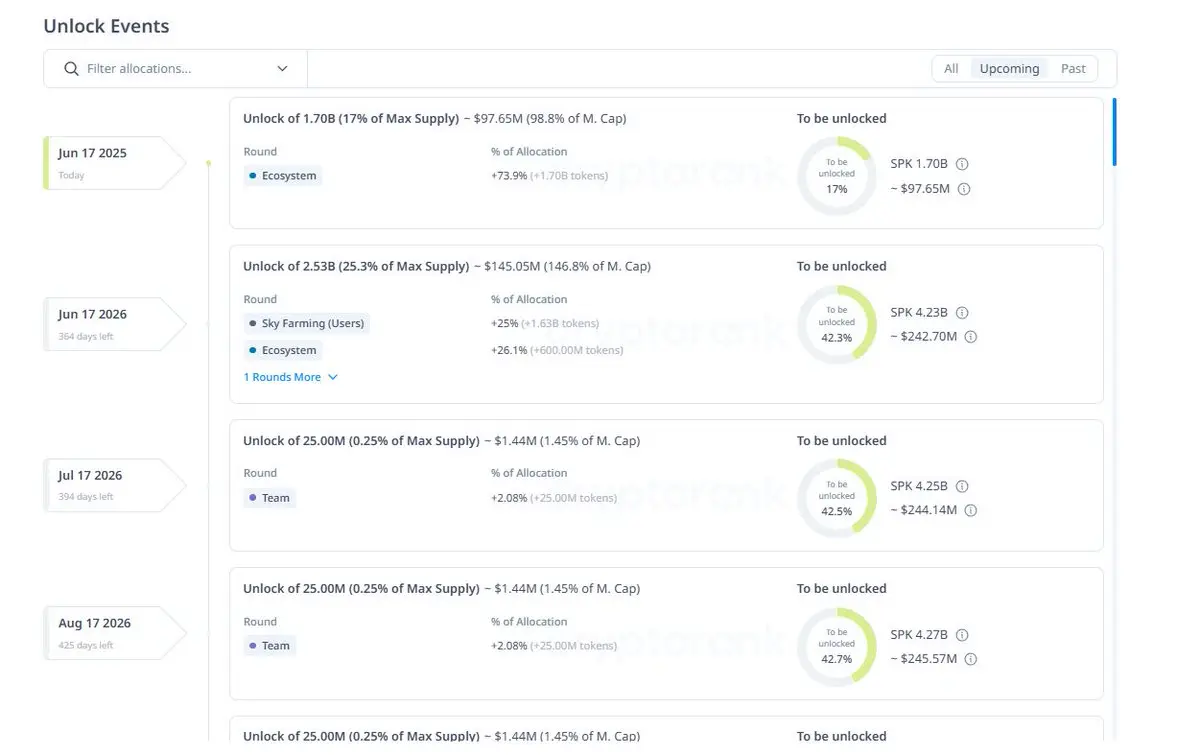The width and height of the screenshot is (1200, 755).
Task: Open info icon next to SPK 1.70B
Action: (962, 164)
